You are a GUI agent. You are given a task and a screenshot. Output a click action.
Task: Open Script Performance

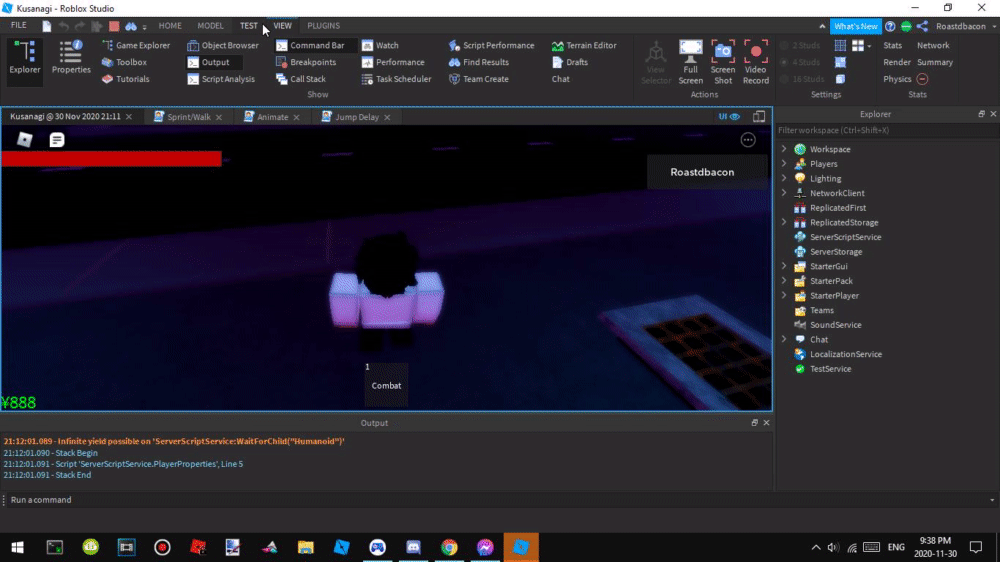click(491, 45)
